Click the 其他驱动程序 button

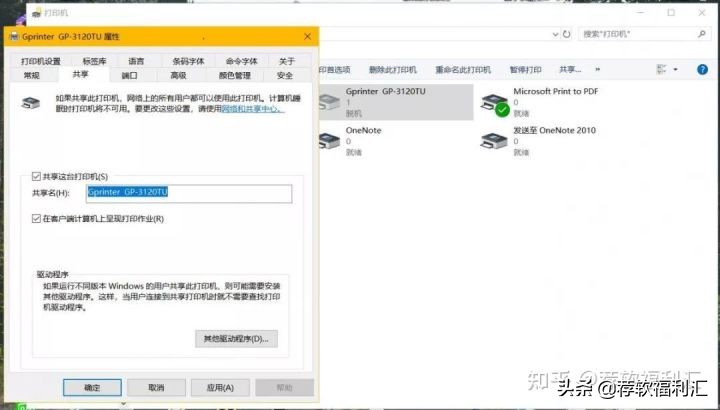click(236, 339)
